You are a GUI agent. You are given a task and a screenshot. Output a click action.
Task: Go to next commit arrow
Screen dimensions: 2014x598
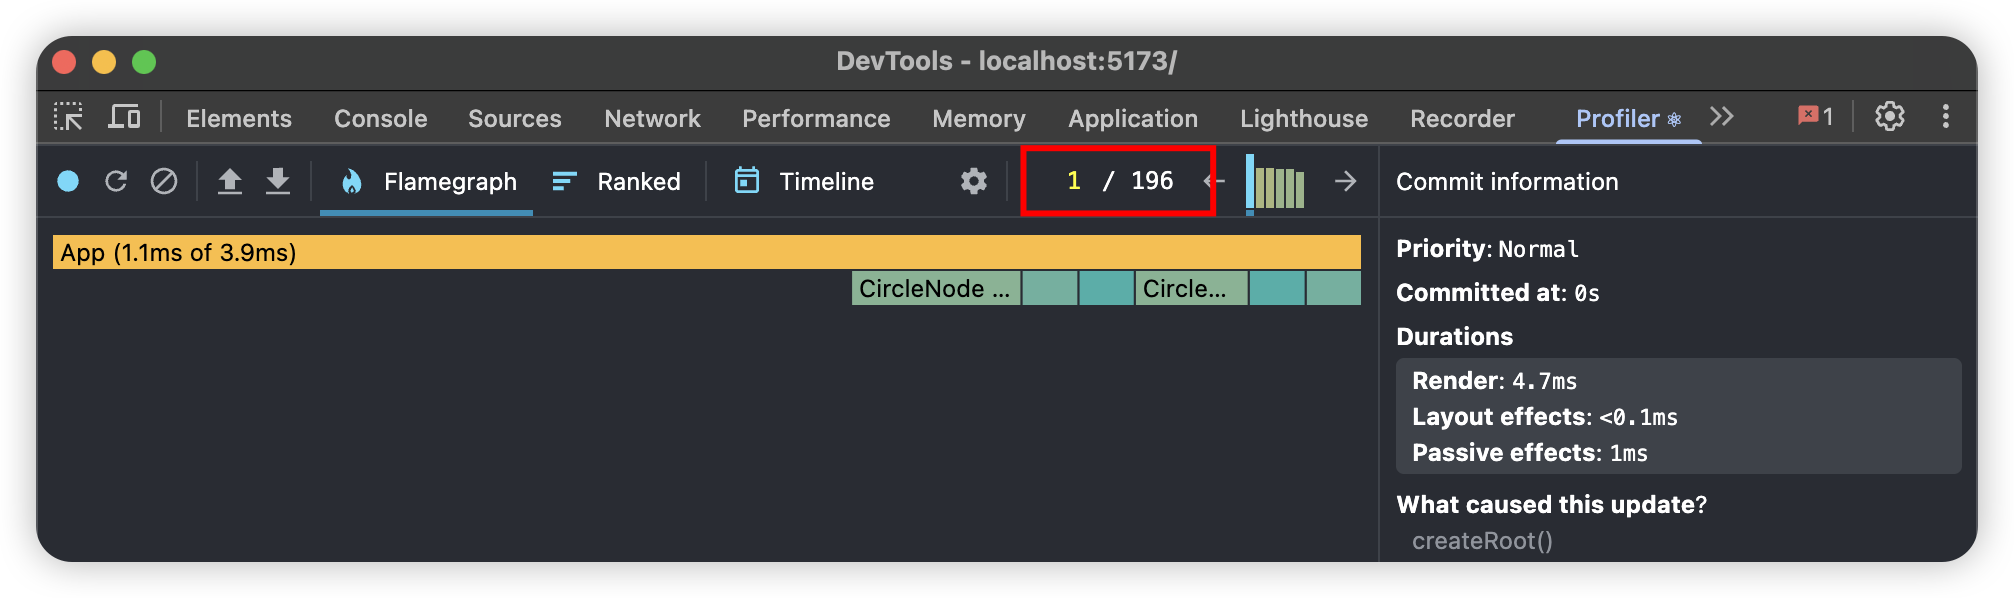coord(1345,181)
